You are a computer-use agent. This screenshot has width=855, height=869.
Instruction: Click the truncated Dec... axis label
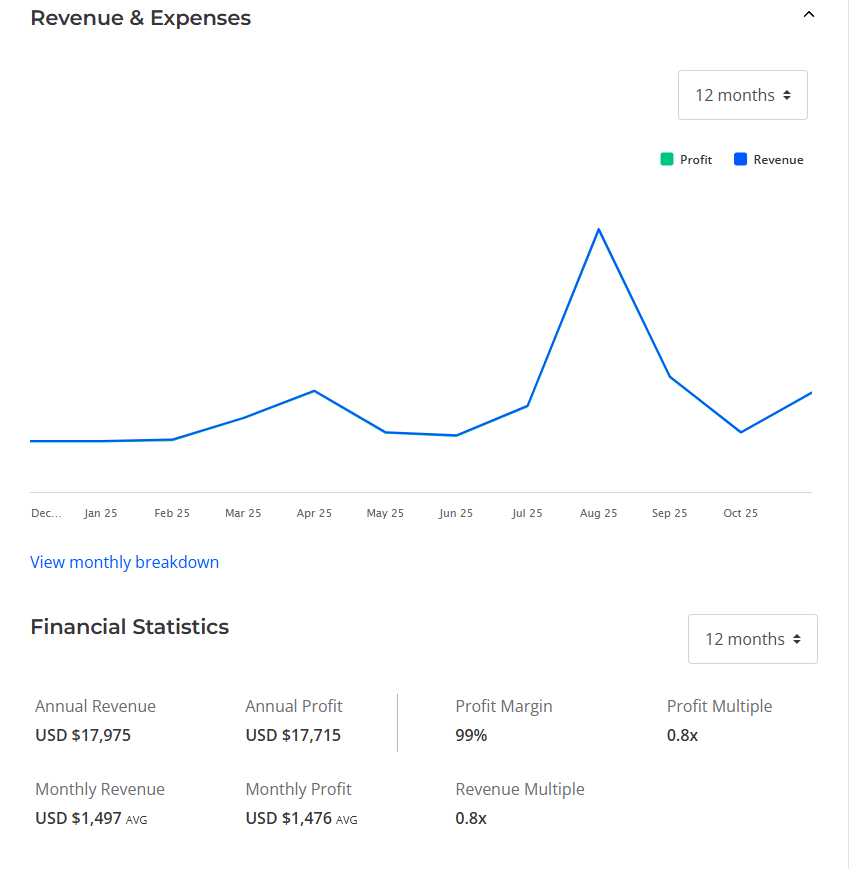(x=46, y=513)
